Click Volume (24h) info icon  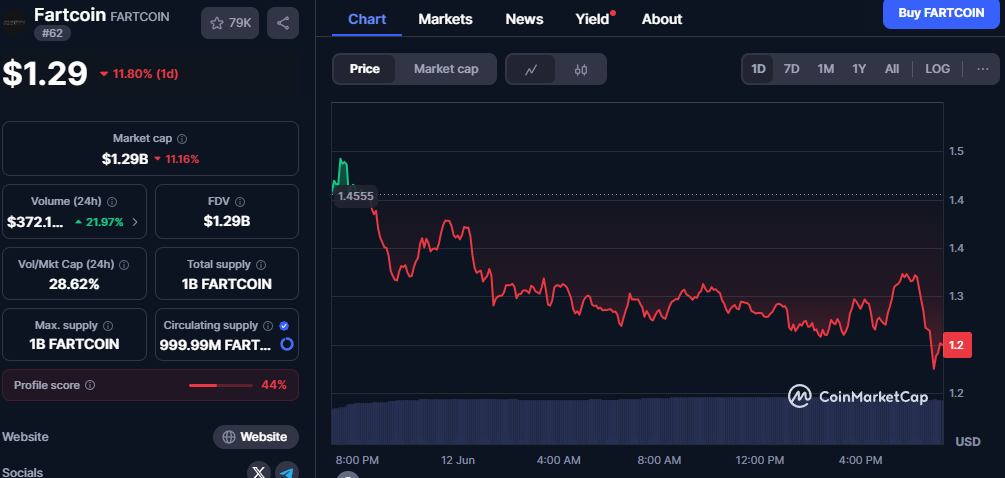click(x=112, y=201)
